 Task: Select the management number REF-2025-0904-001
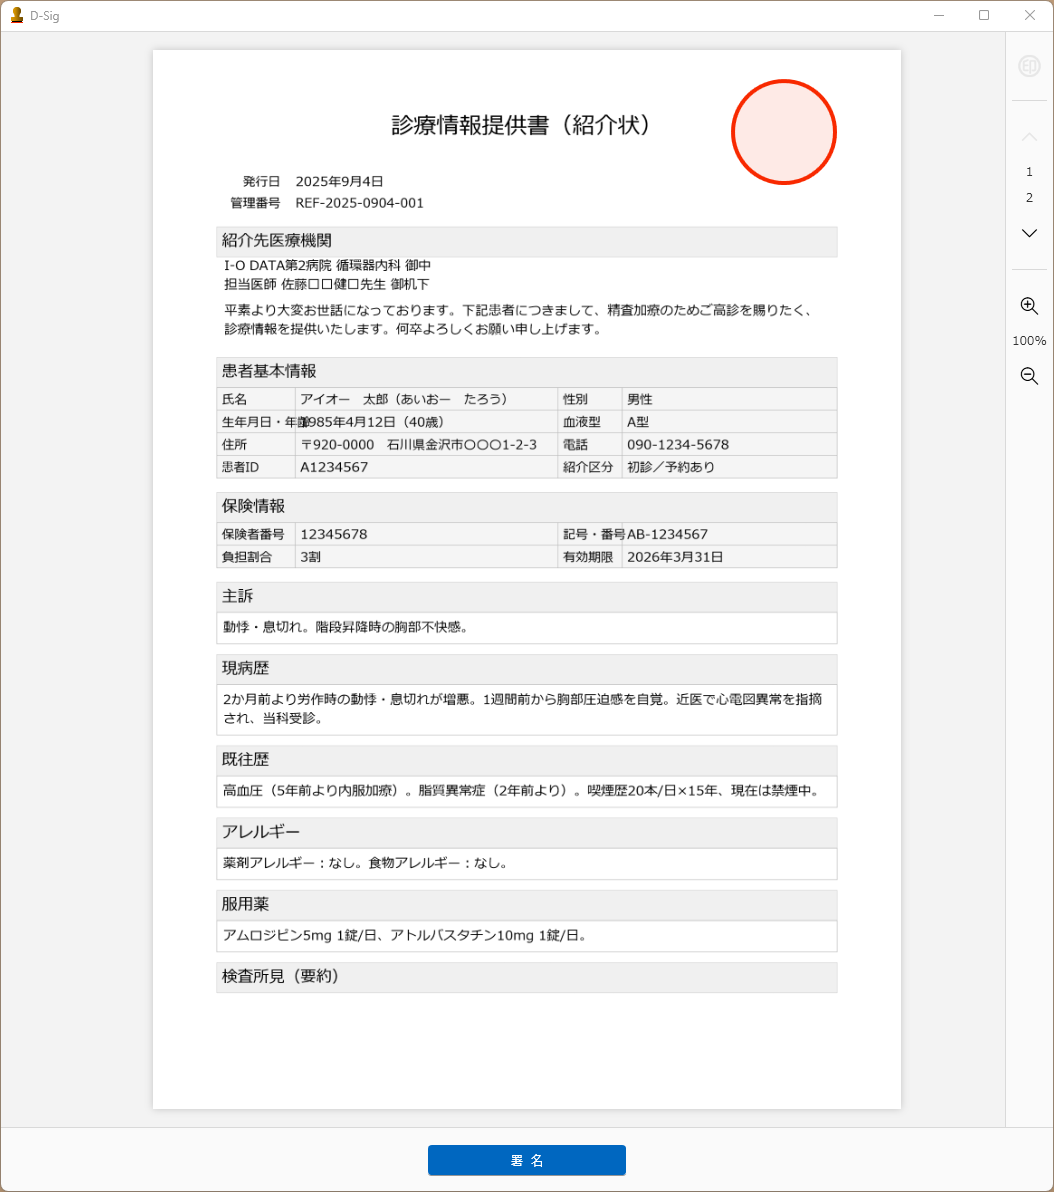tap(359, 203)
